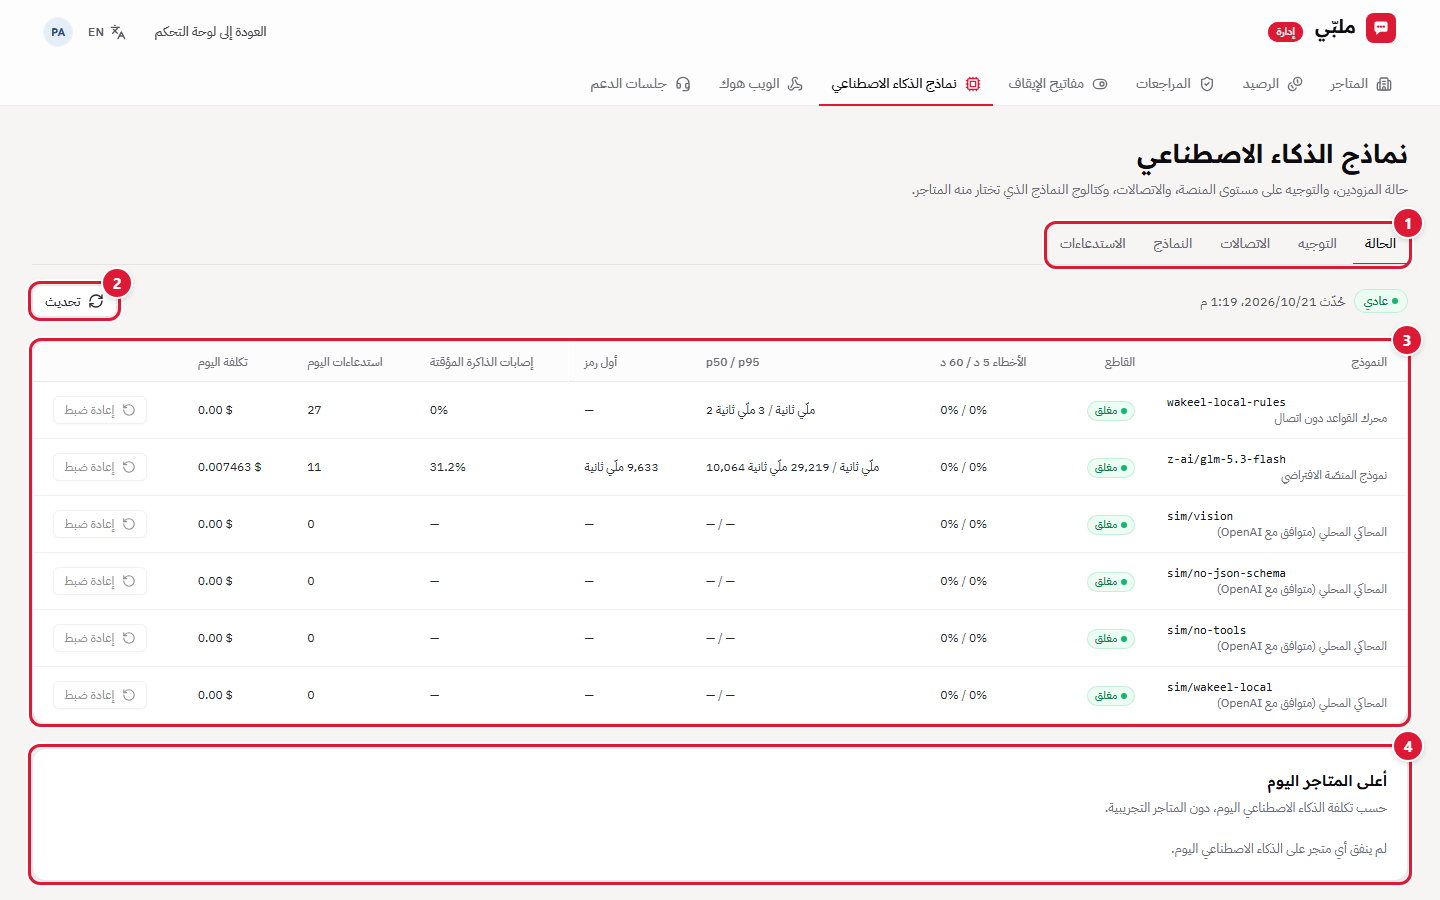The image size is (1440, 900).
Task: Click مغلق breaker badge for sim/no-tools
Action: click(x=1111, y=639)
